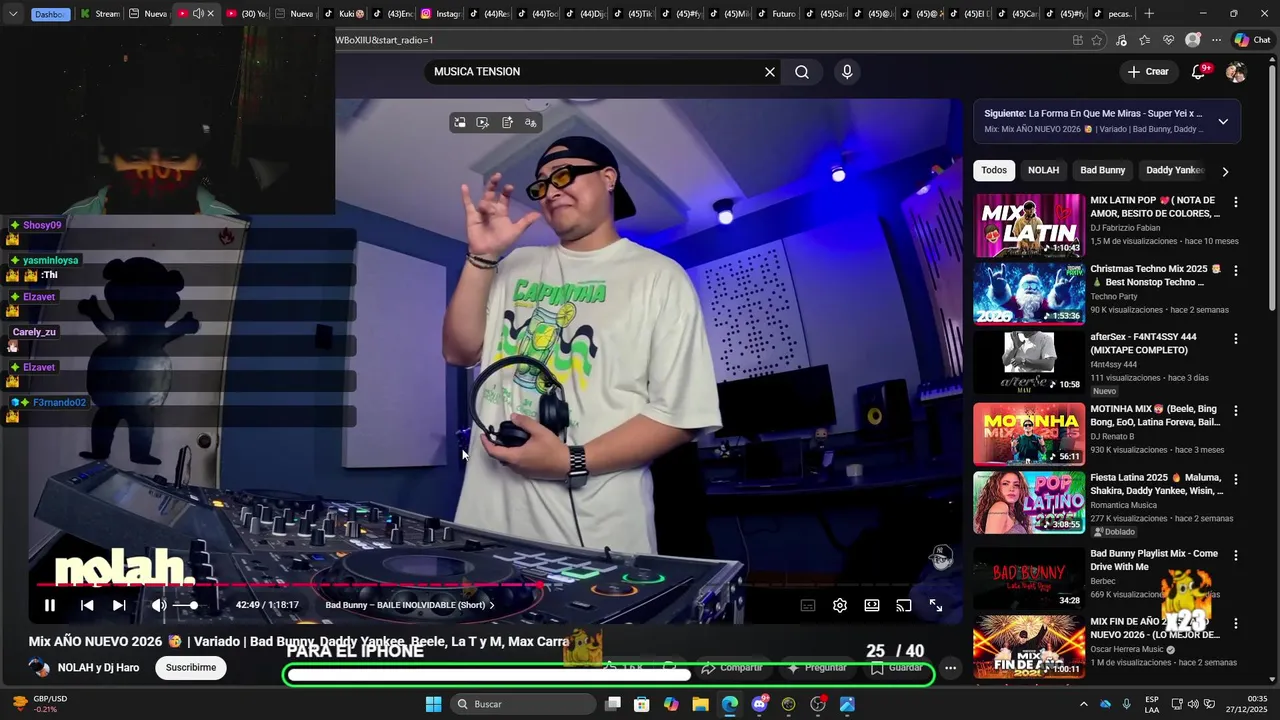This screenshot has height=720, width=1280.
Task: Select the 'Bad Bunny' filter chip
Action: click(x=1103, y=170)
